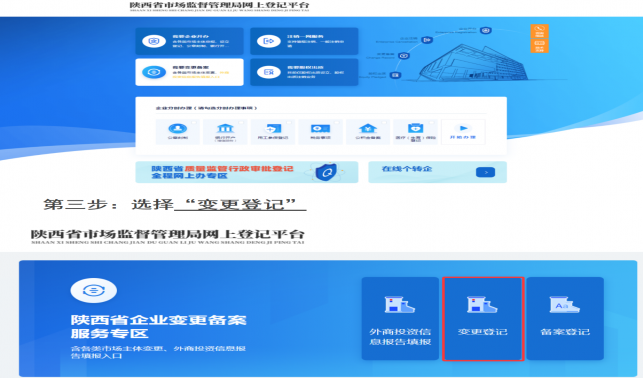643x378 pixels.
Task: Click the 变更登记 building icon
Action: click(x=482, y=305)
